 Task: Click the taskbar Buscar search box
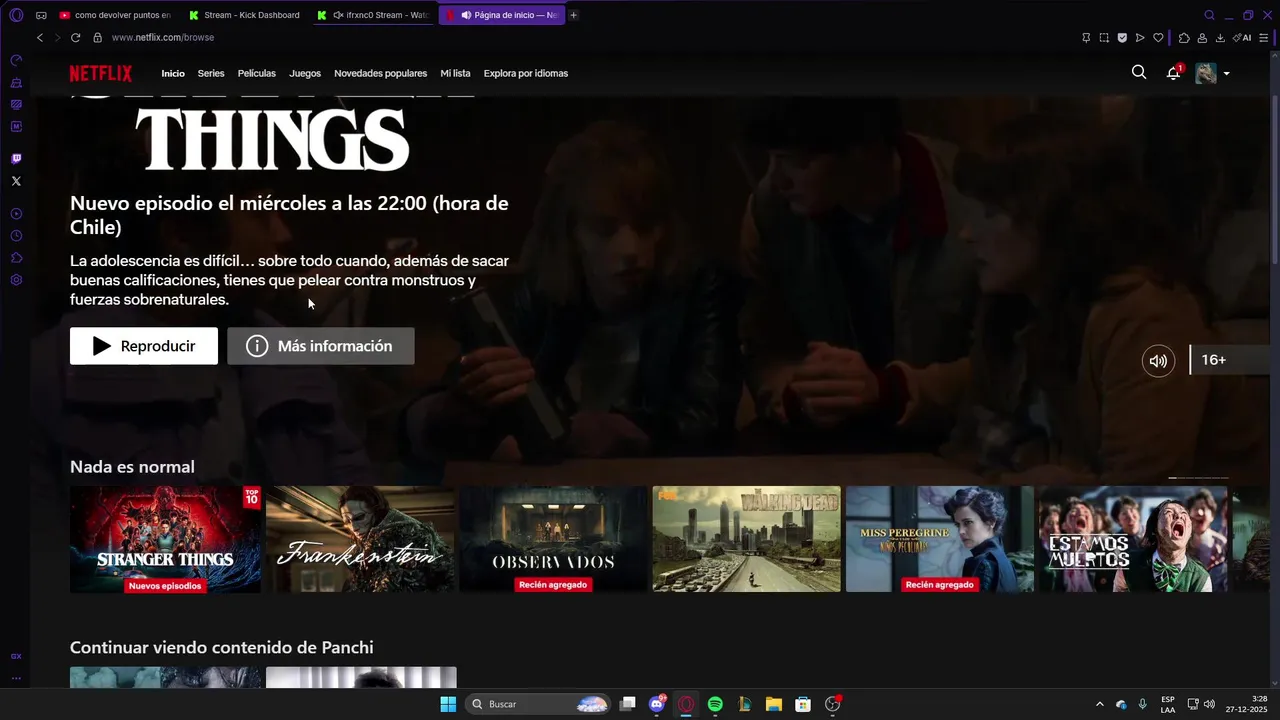click(538, 704)
